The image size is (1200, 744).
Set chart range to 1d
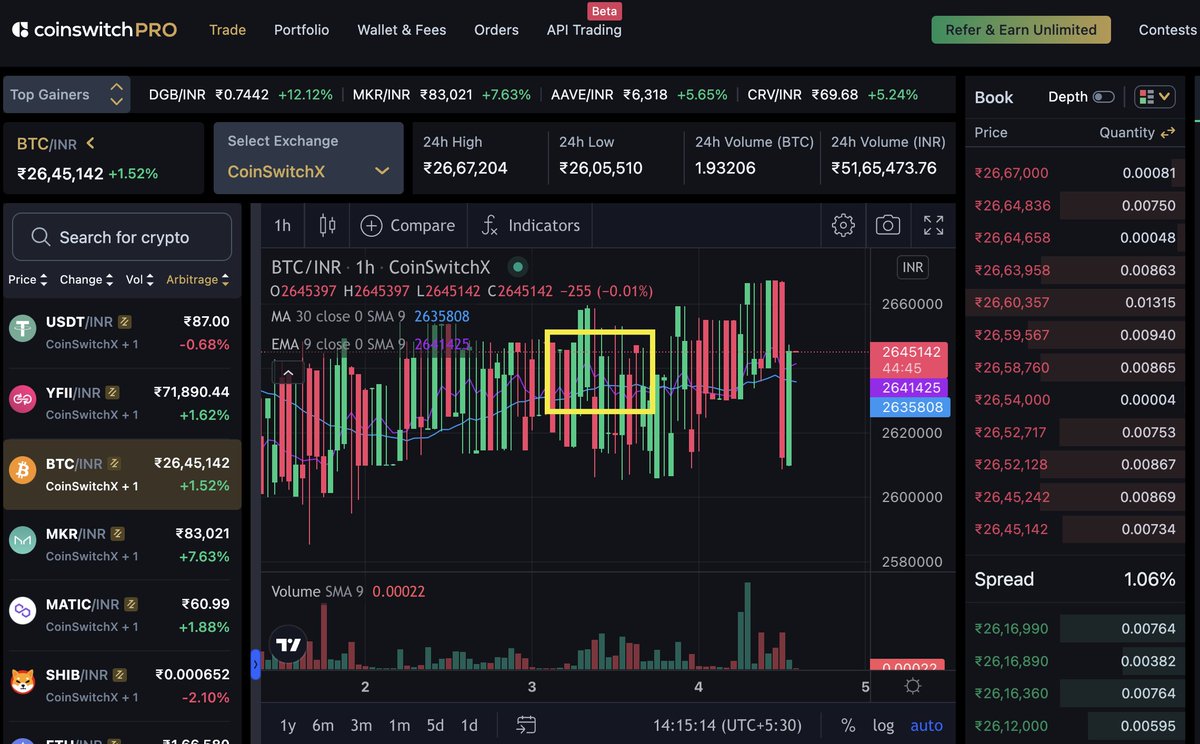(x=469, y=725)
